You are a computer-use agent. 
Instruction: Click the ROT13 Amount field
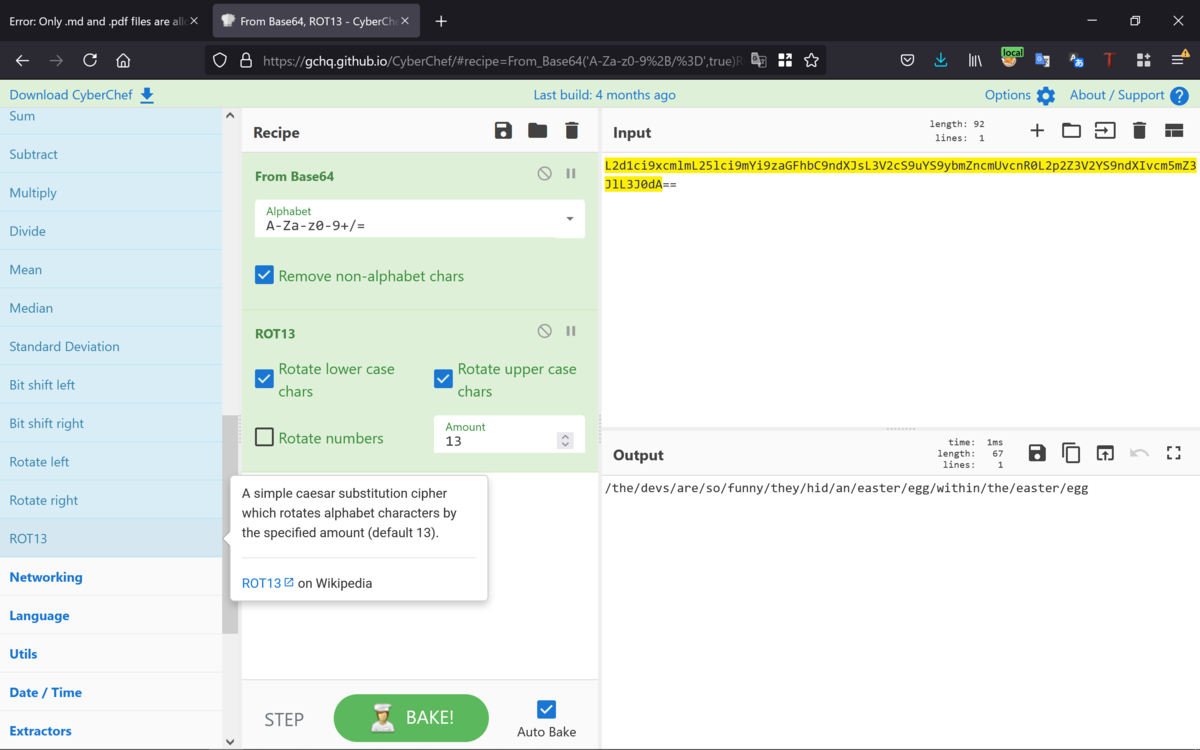pyautogui.click(x=509, y=434)
